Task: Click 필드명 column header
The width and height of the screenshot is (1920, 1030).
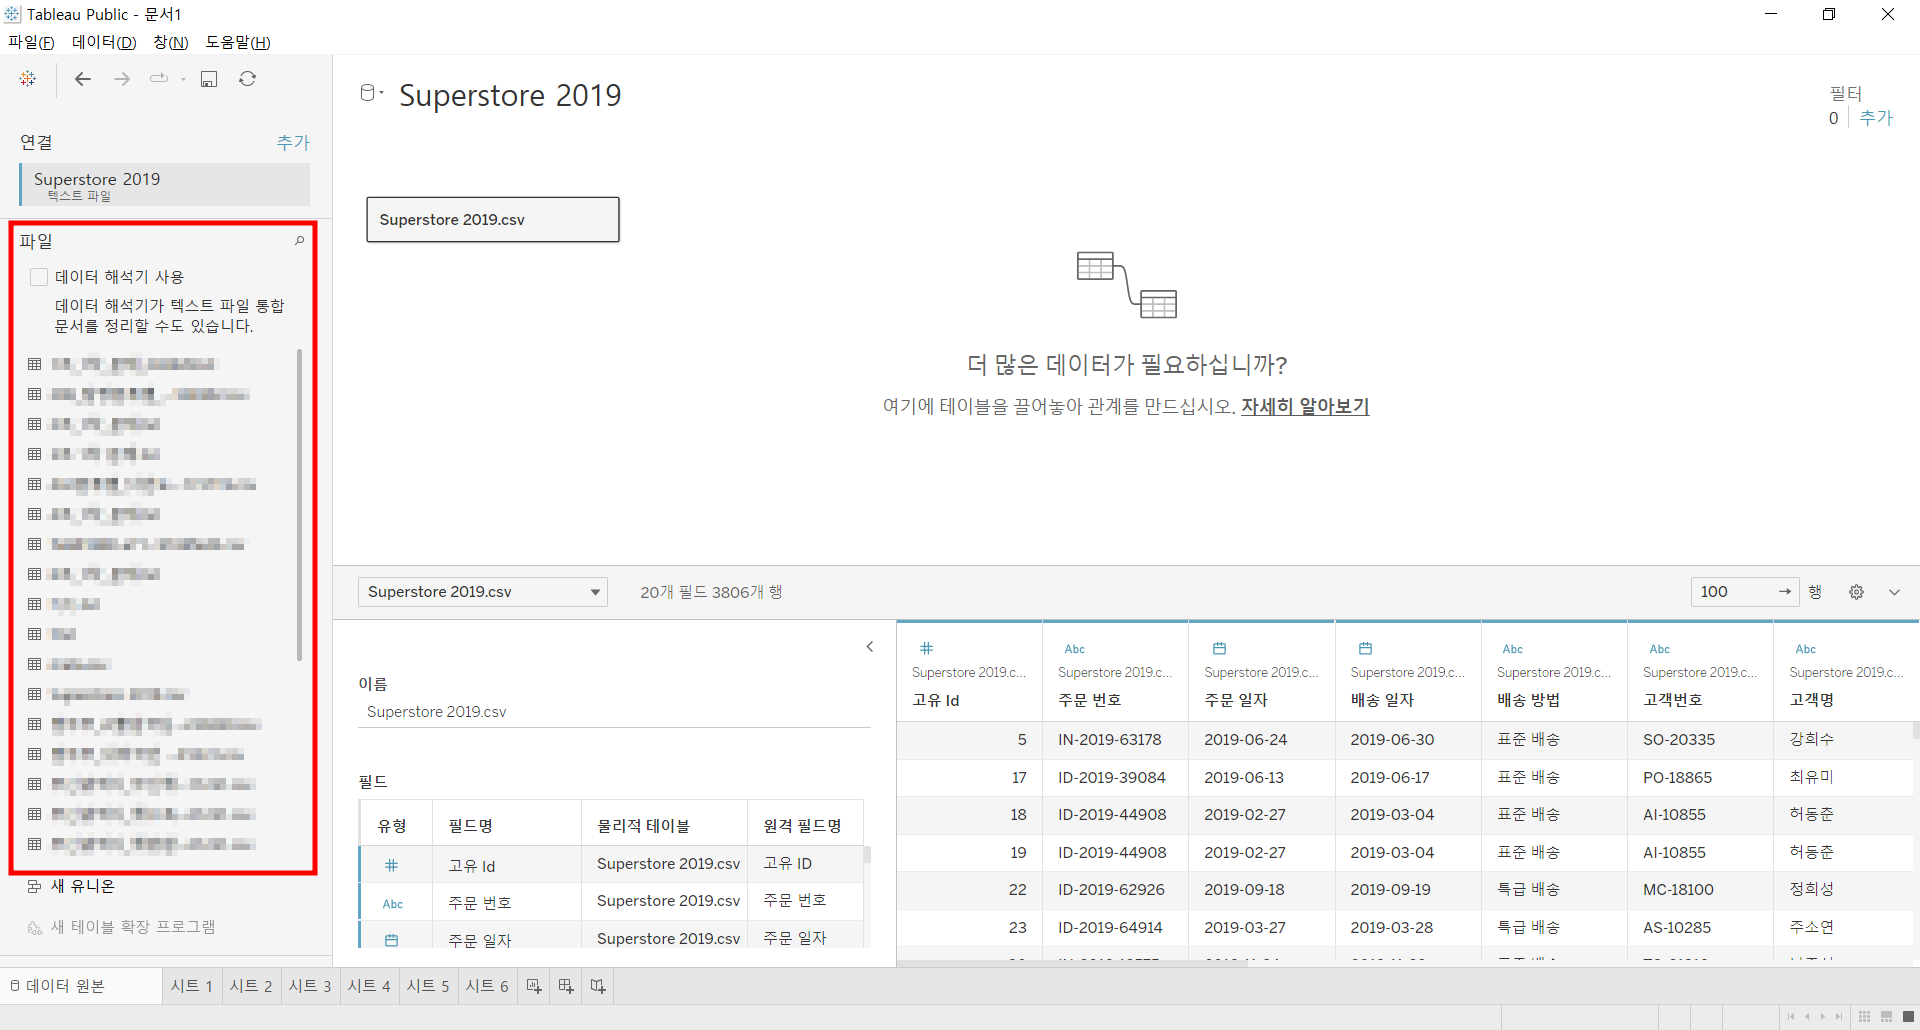Action: (x=506, y=826)
